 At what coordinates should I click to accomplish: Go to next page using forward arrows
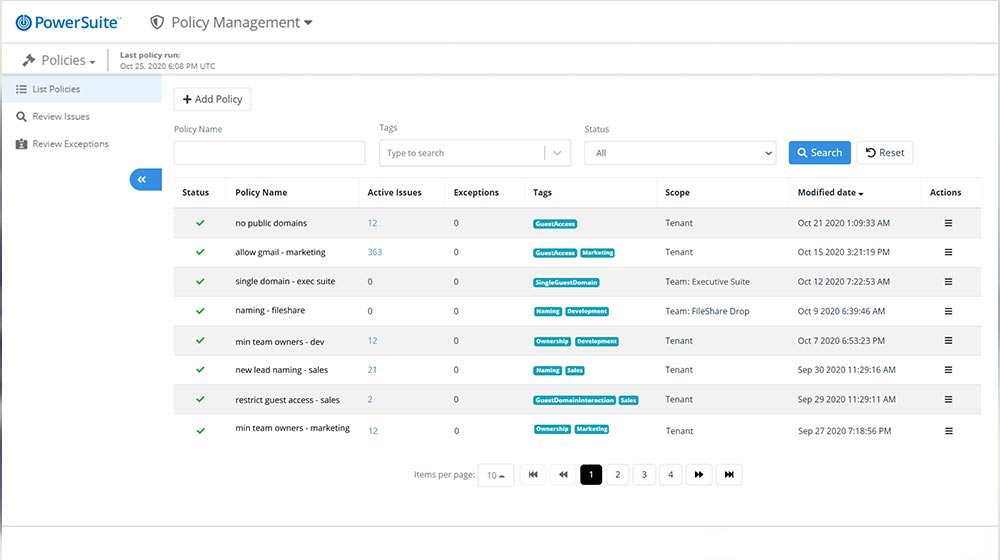[699, 475]
